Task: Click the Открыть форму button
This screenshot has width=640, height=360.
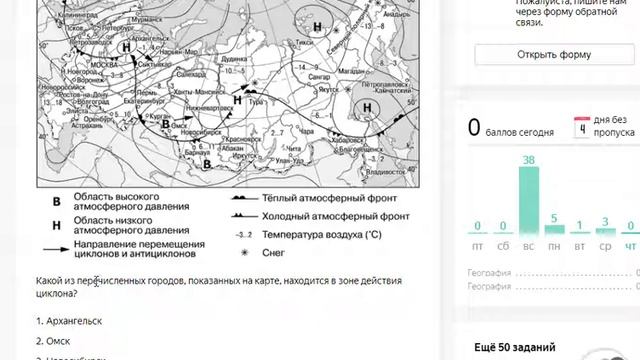Action: [x=554, y=54]
